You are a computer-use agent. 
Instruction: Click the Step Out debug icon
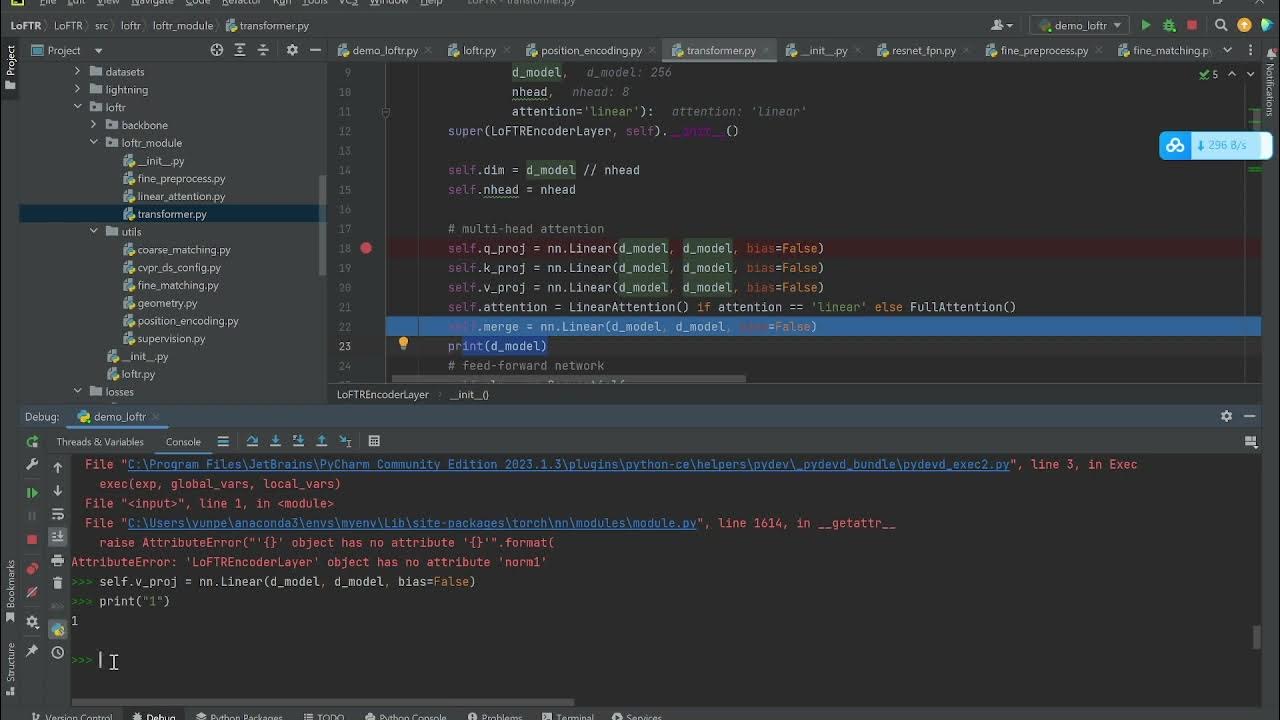[x=321, y=441]
